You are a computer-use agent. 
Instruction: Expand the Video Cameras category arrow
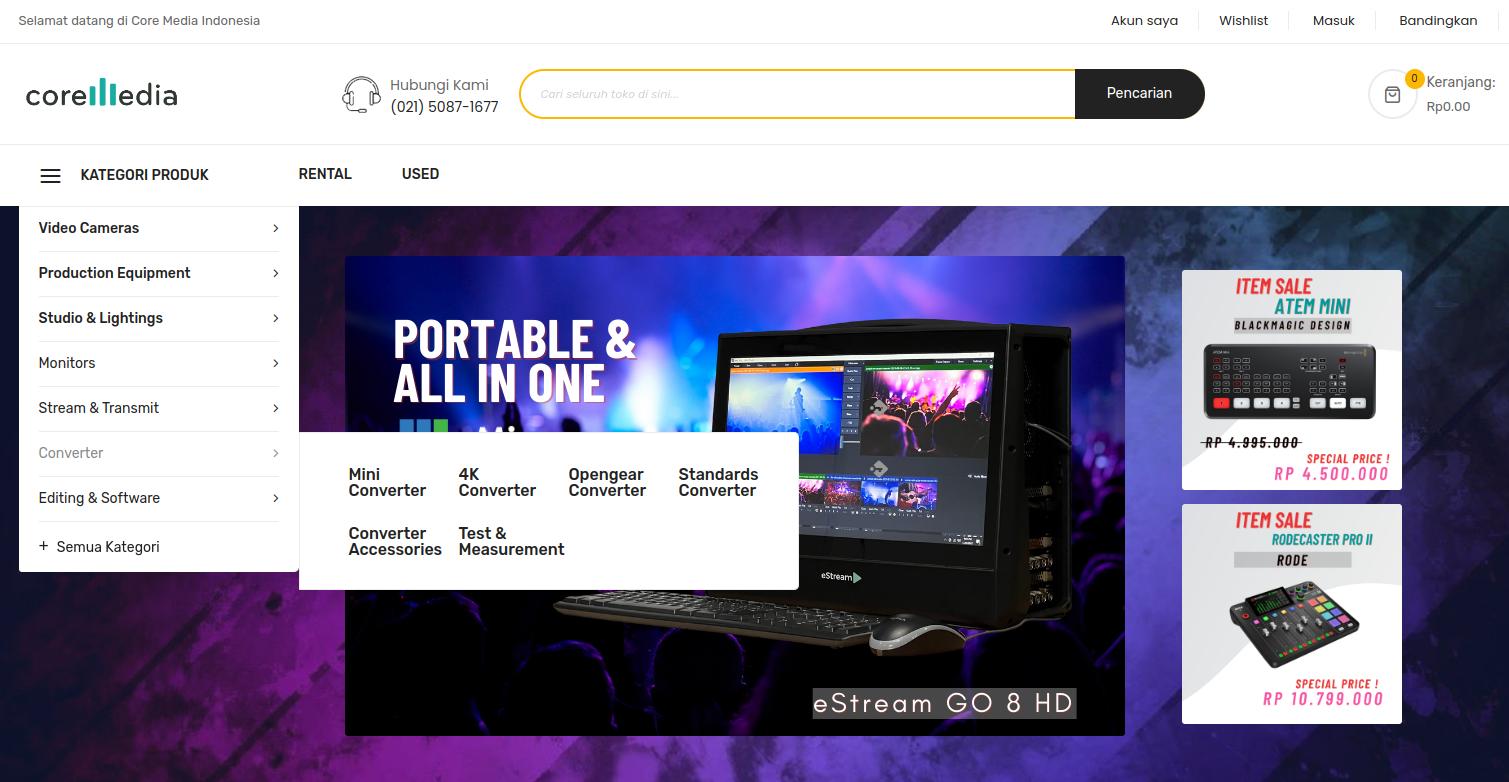point(275,228)
